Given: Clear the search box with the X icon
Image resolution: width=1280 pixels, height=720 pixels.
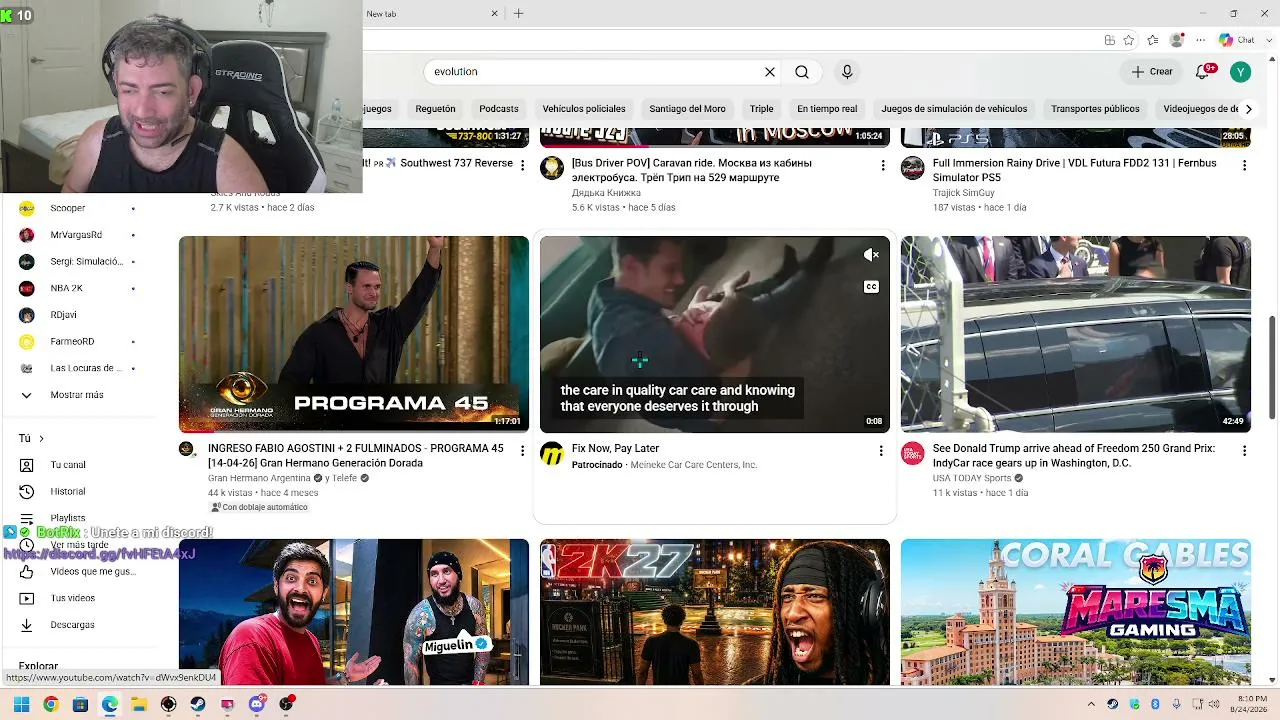Looking at the screenshot, I should click(770, 72).
